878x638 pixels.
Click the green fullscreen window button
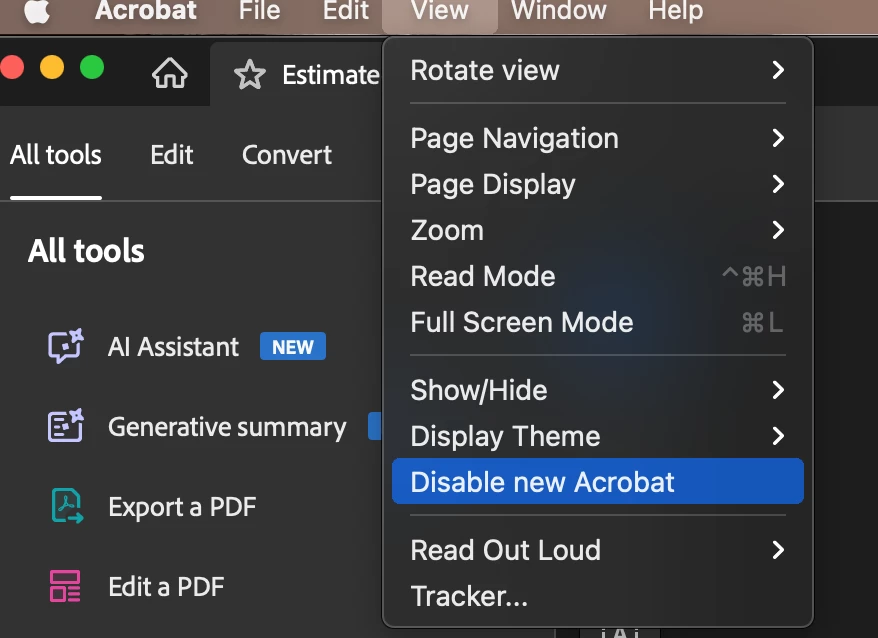[x=92, y=67]
